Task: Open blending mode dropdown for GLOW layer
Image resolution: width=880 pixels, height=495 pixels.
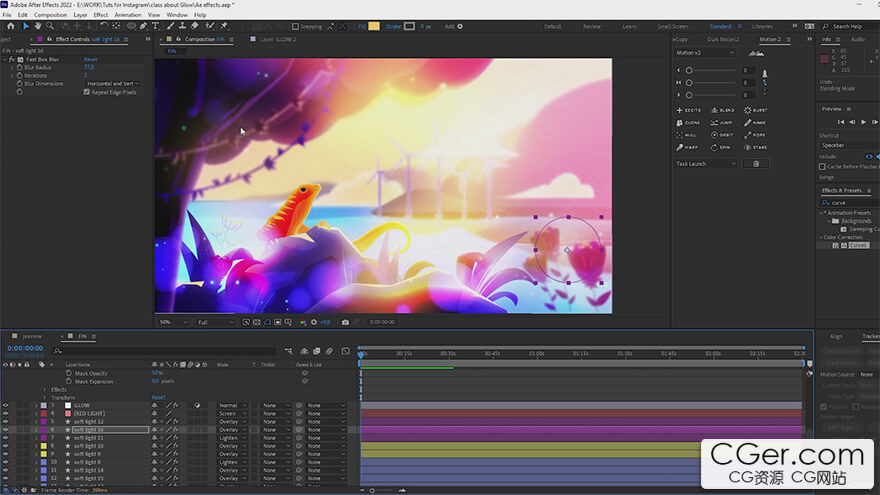Action: [x=232, y=405]
